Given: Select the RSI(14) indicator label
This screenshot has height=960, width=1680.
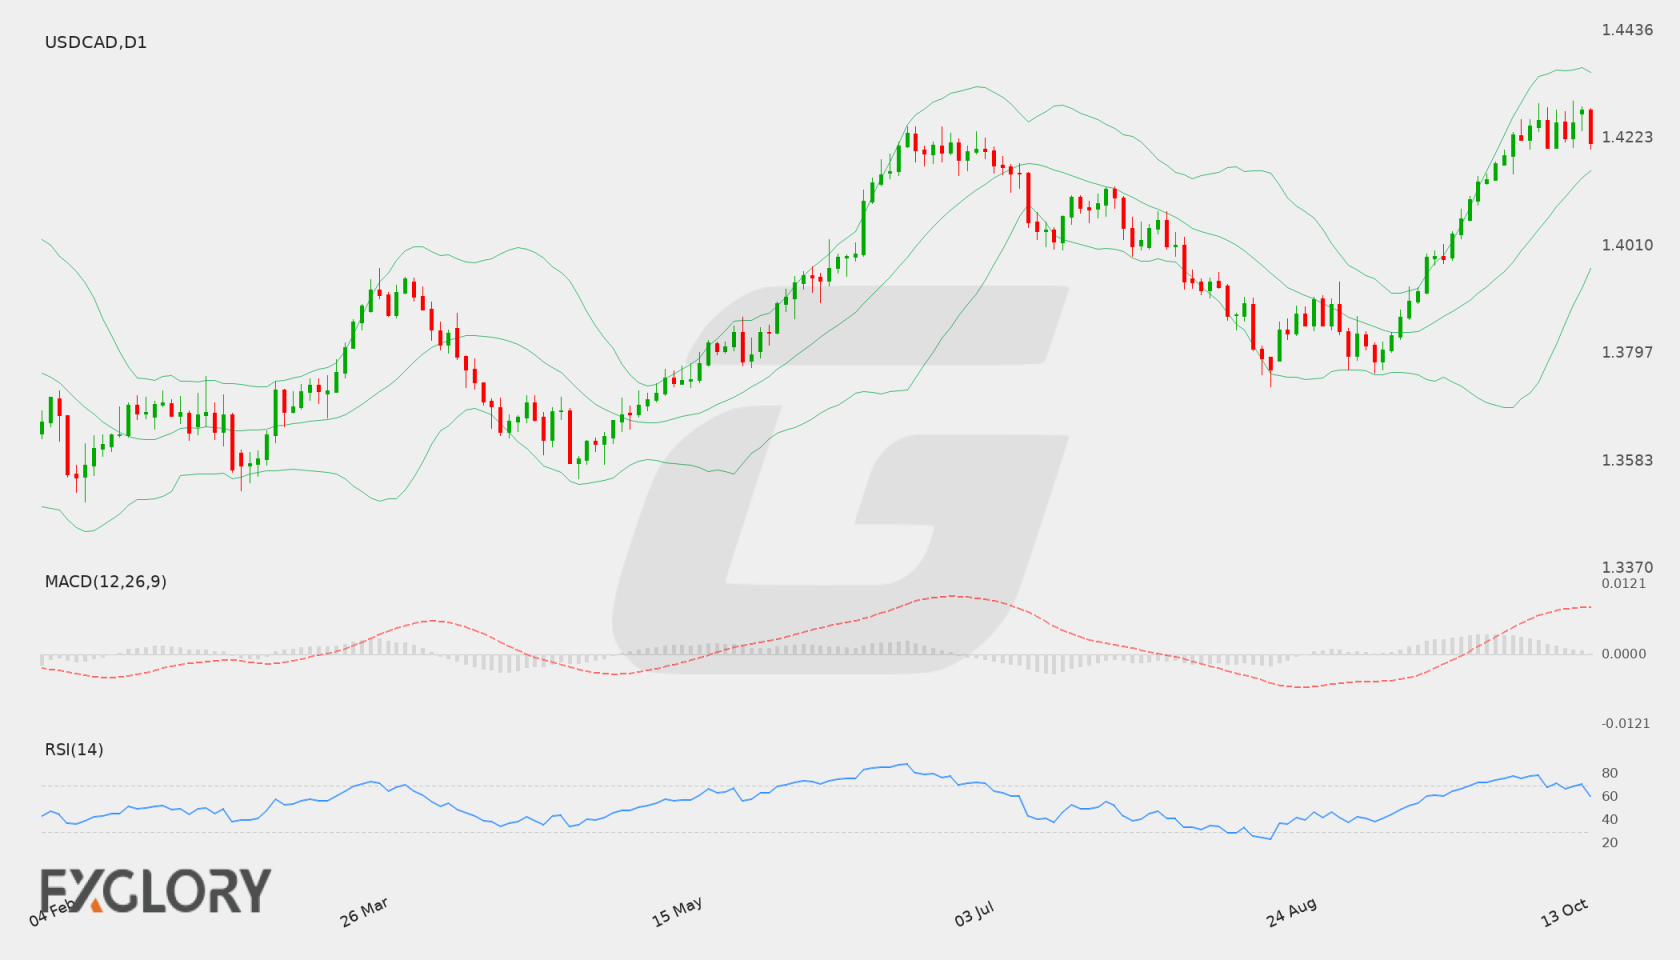Looking at the screenshot, I should click(x=74, y=749).
